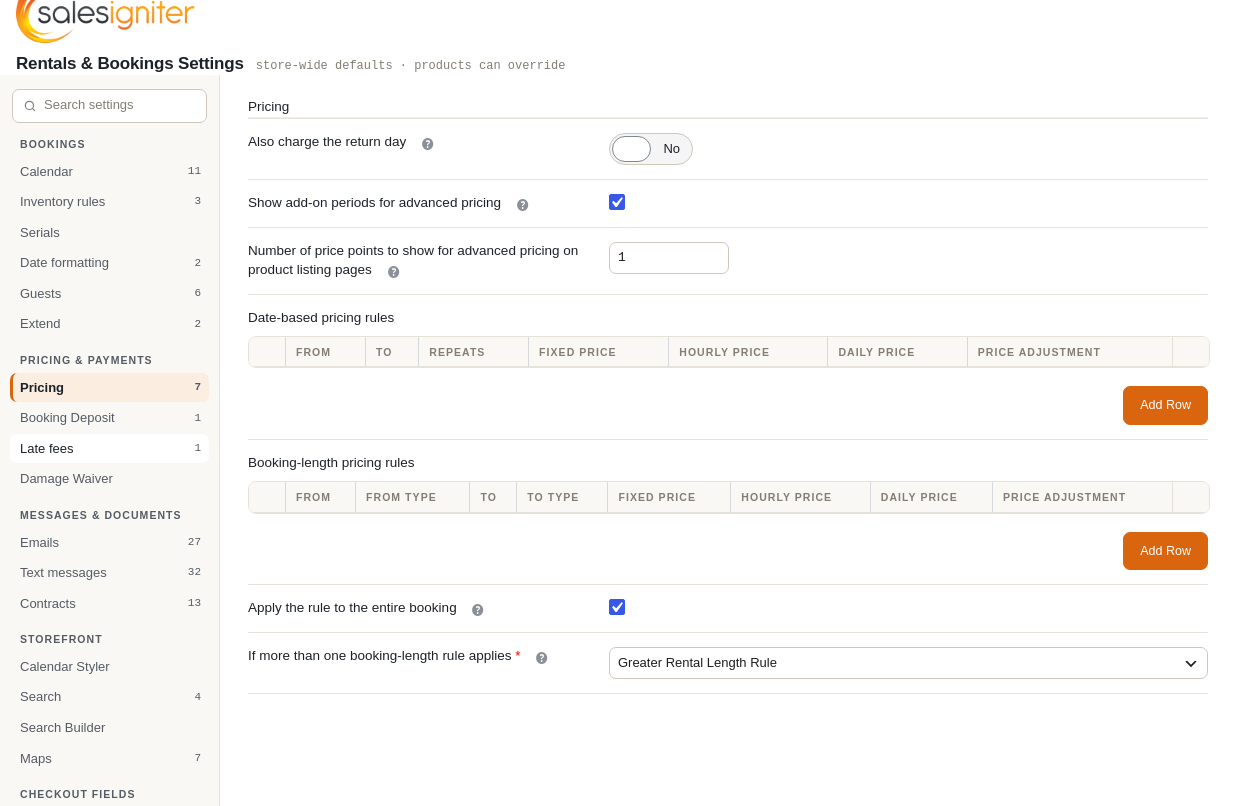Image resolution: width=1236 pixels, height=806 pixels.
Task: Focus the Search settings field
Action: pyautogui.click(x=110, y=106)
